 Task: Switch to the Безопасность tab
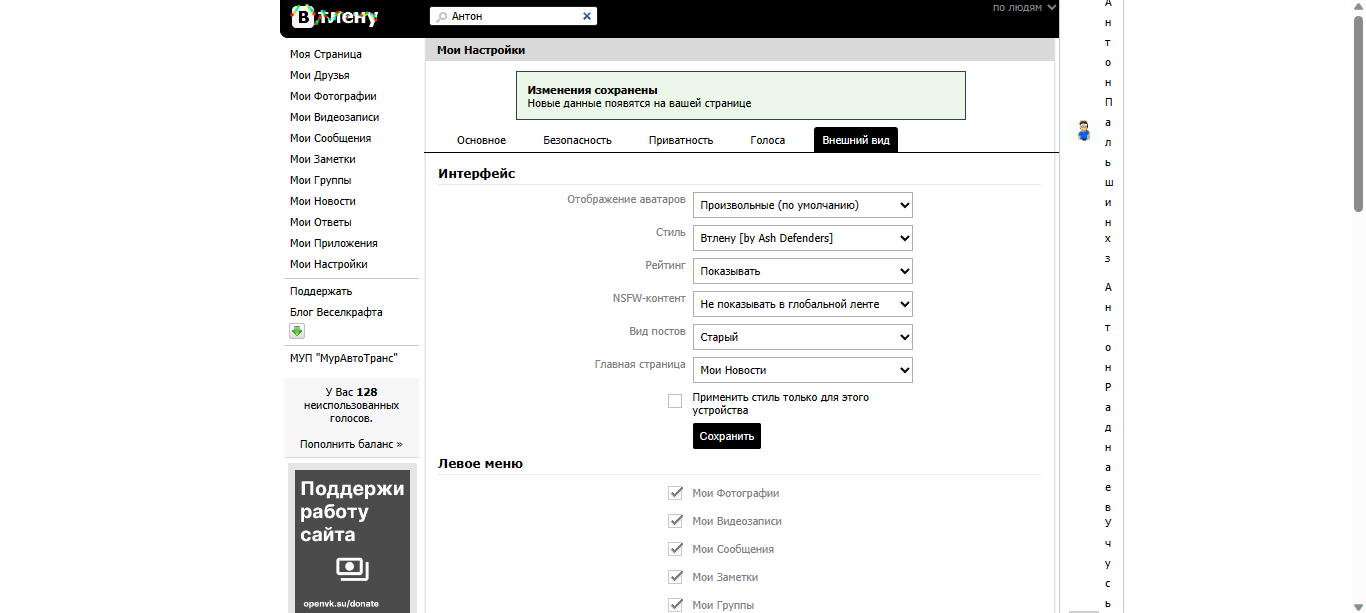pyautogui.click(x=577, y=140)
